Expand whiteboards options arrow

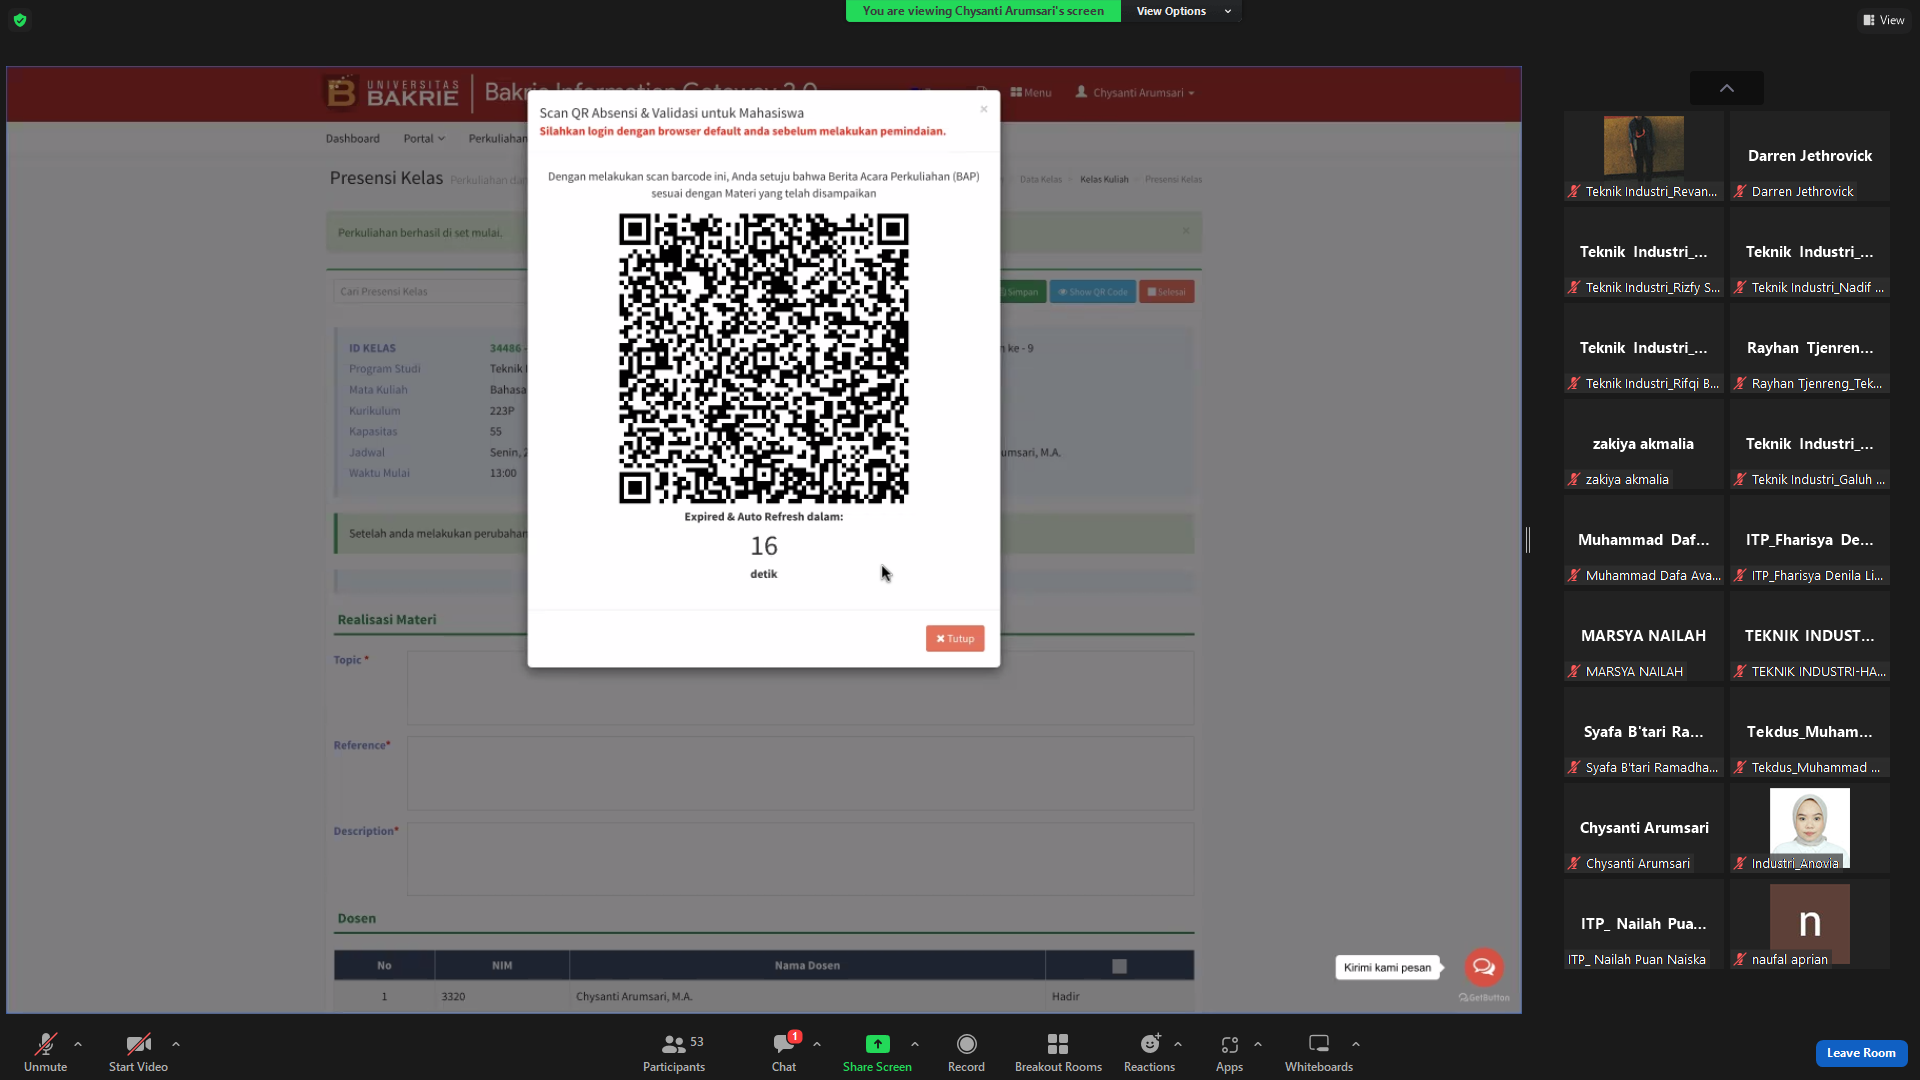coord(1356,1044)
